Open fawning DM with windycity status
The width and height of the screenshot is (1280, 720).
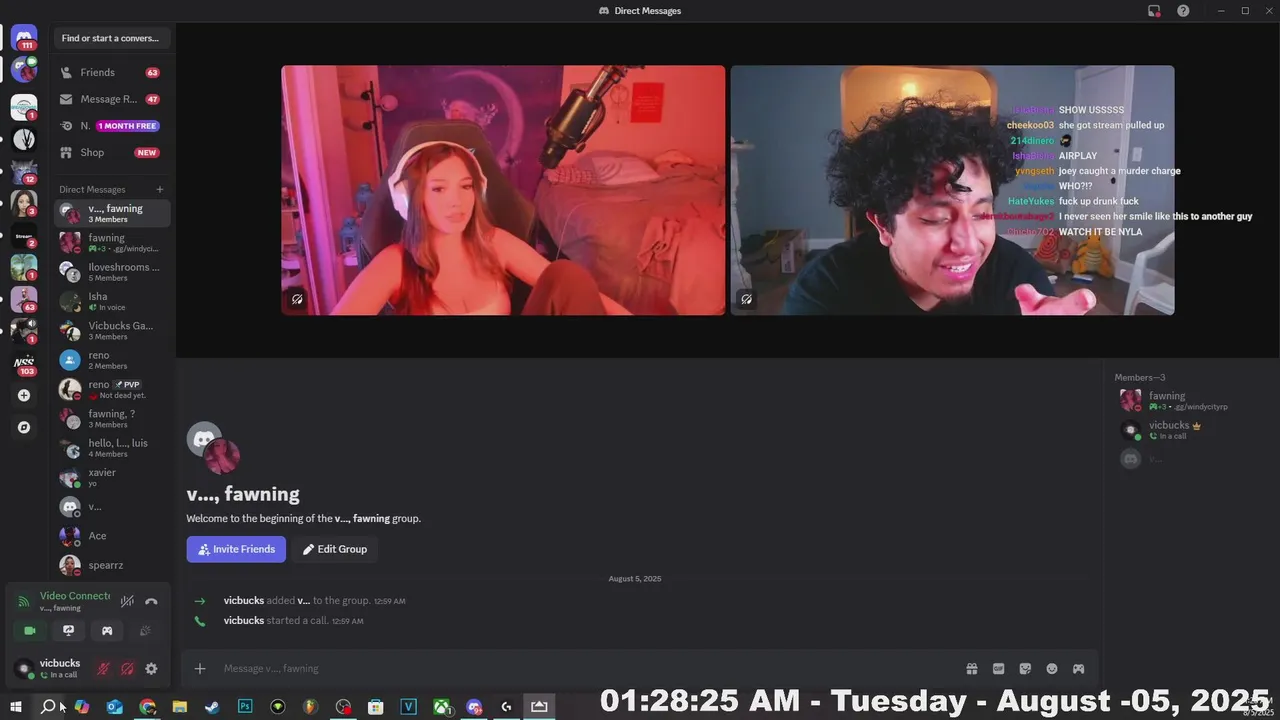point(112,243)
